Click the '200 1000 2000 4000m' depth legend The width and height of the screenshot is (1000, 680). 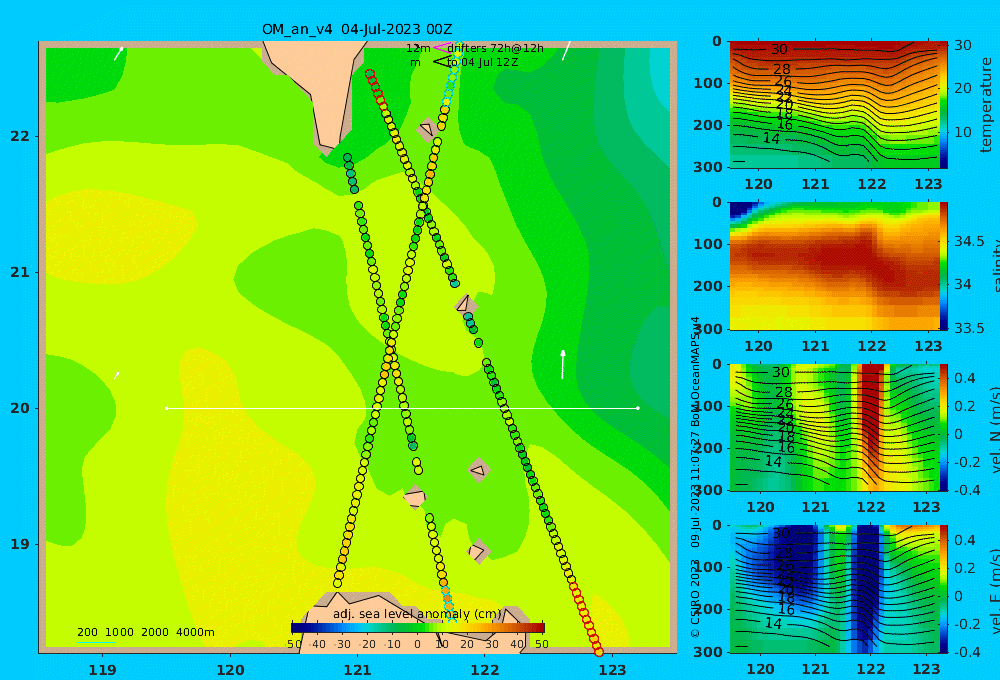click(146, 632)
